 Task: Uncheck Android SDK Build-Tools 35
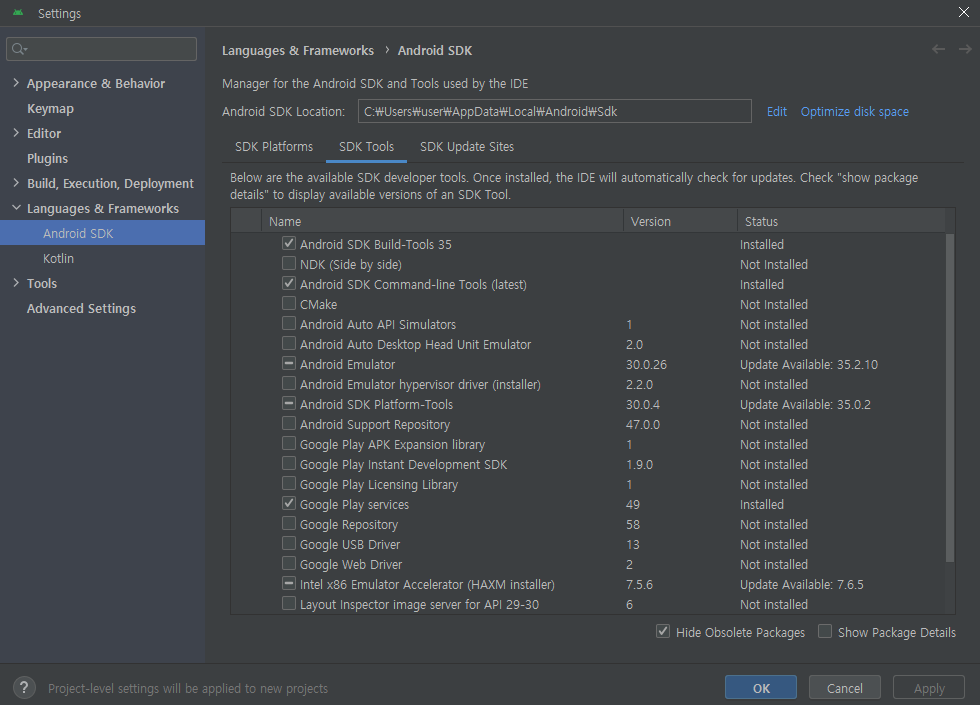pyautogui.click(x=289, y=243)
